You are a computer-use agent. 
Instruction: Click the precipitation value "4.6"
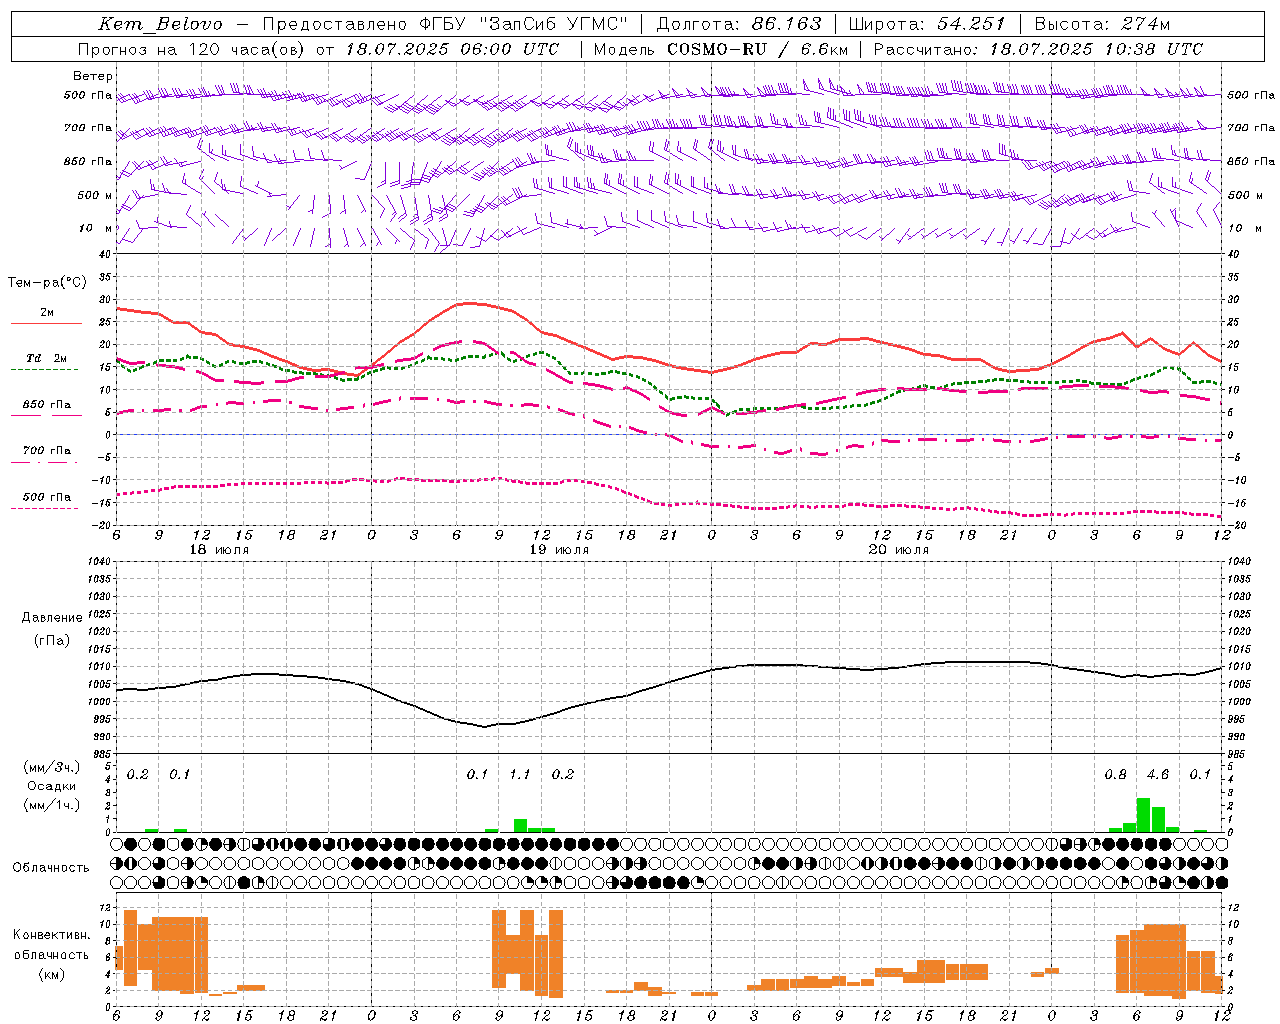coord(1158,775)
